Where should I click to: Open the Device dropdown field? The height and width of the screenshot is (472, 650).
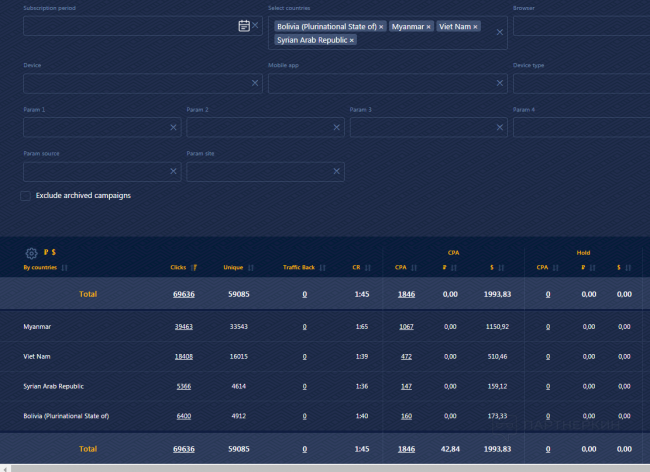tap(135, 83)
